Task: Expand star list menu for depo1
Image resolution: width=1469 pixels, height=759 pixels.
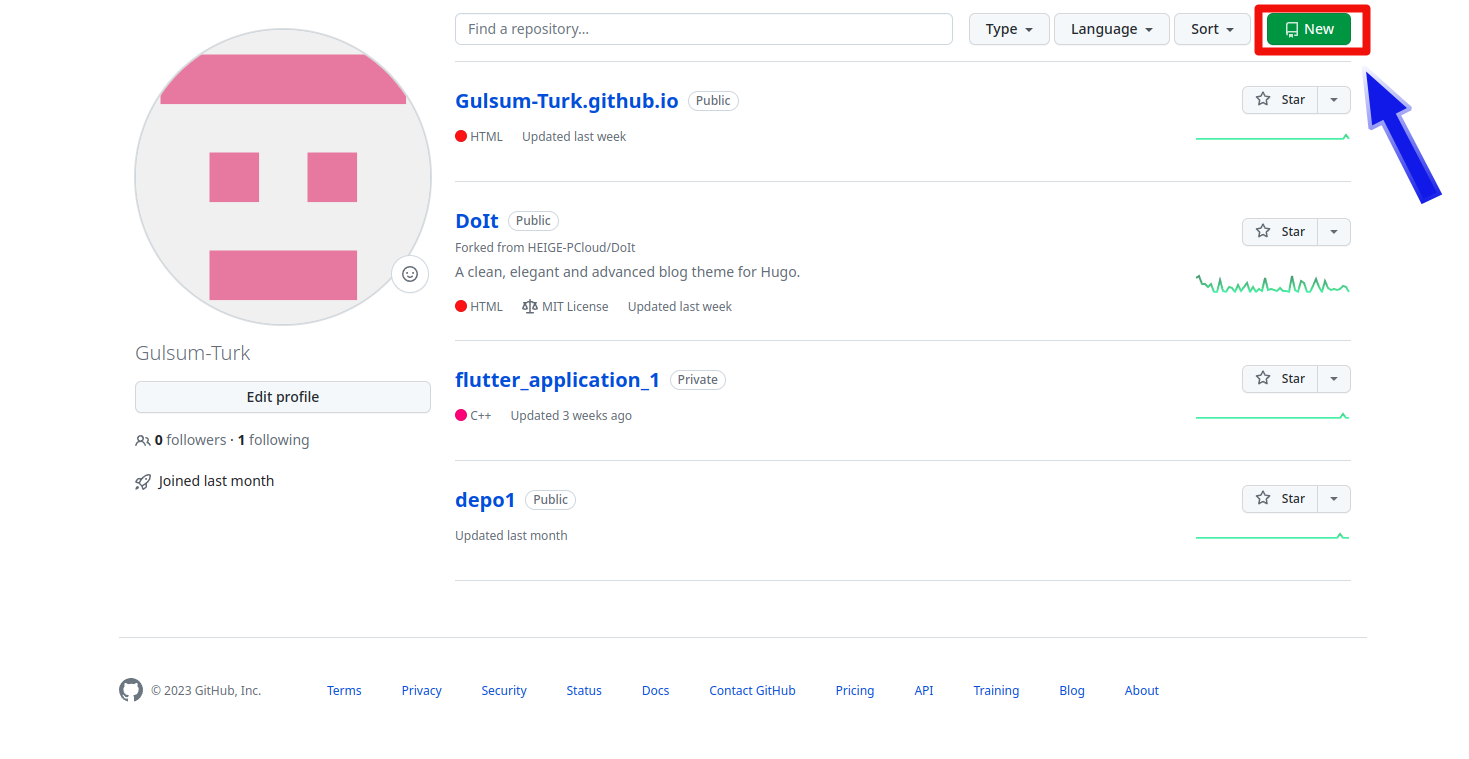Action: (x=1334, y=499)
